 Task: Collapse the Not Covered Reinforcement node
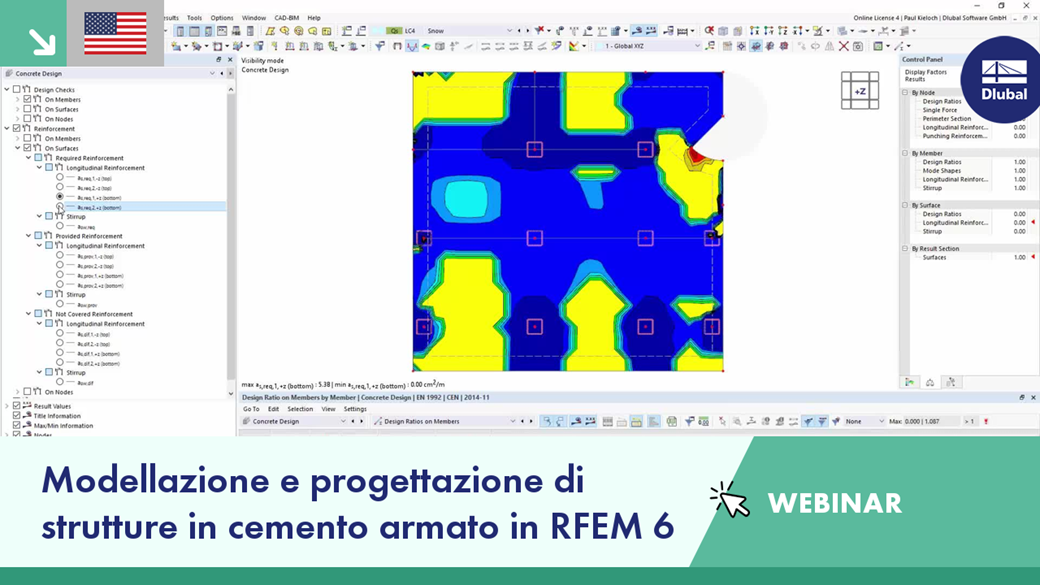point(29,314)
